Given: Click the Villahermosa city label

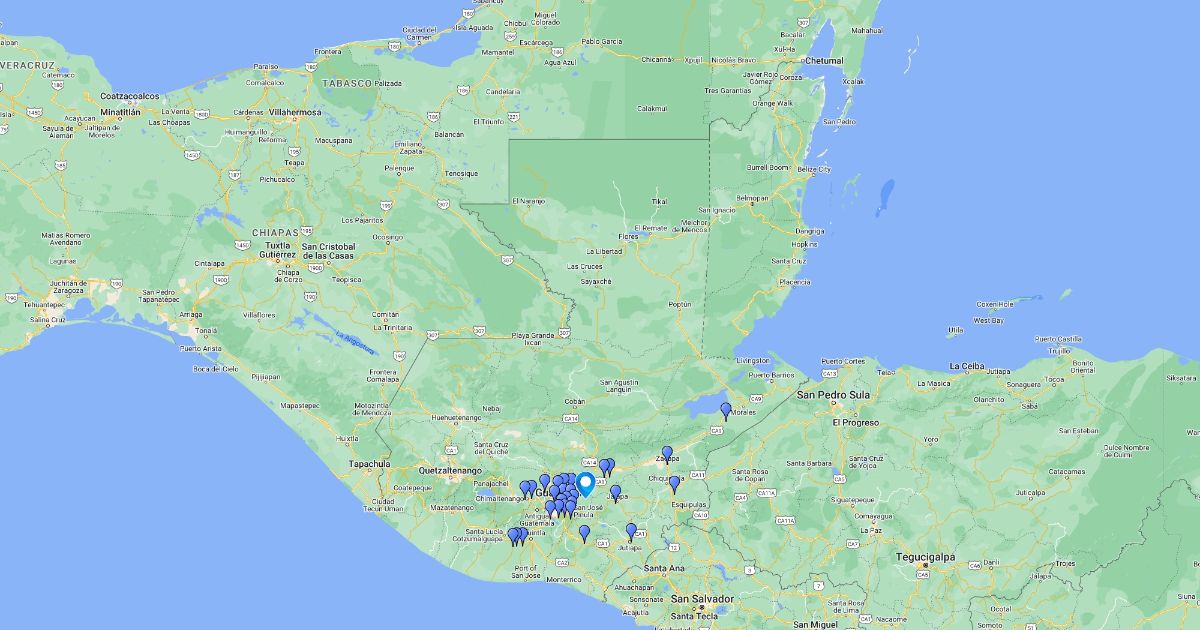Looking at the screenshot, I should click(296, 113).
